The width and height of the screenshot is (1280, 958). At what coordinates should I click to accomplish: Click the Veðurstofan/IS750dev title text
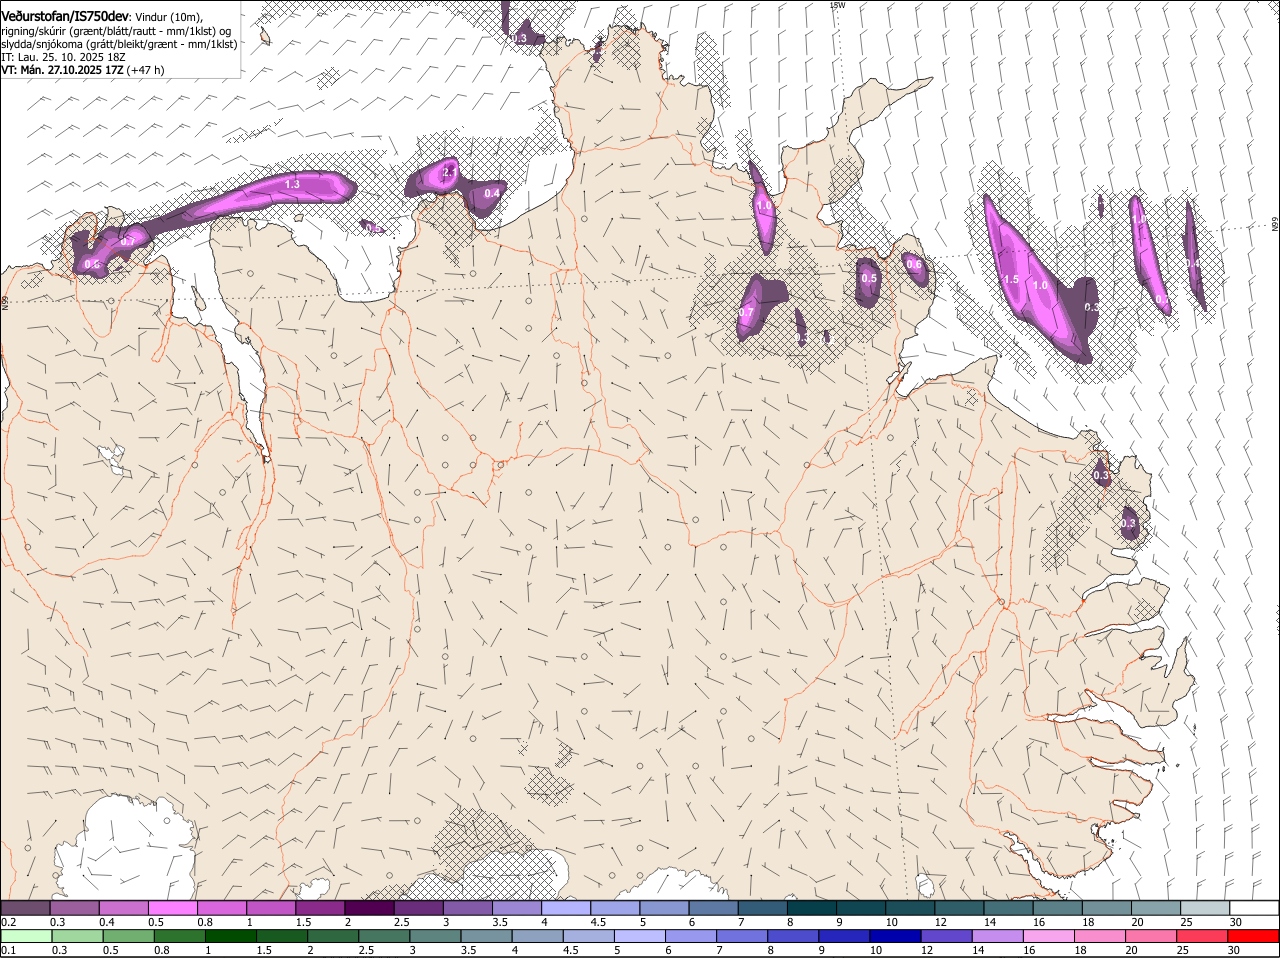(x=65, y=17)
